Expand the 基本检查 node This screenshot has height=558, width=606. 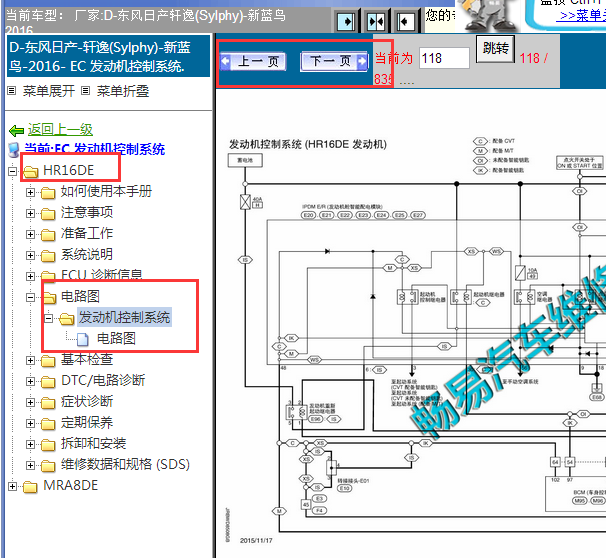(x=30, y=361)
